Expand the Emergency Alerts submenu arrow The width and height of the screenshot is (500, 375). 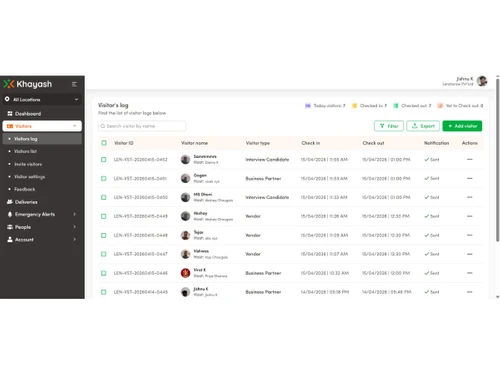pyautogui.click(x=75, y=214)
